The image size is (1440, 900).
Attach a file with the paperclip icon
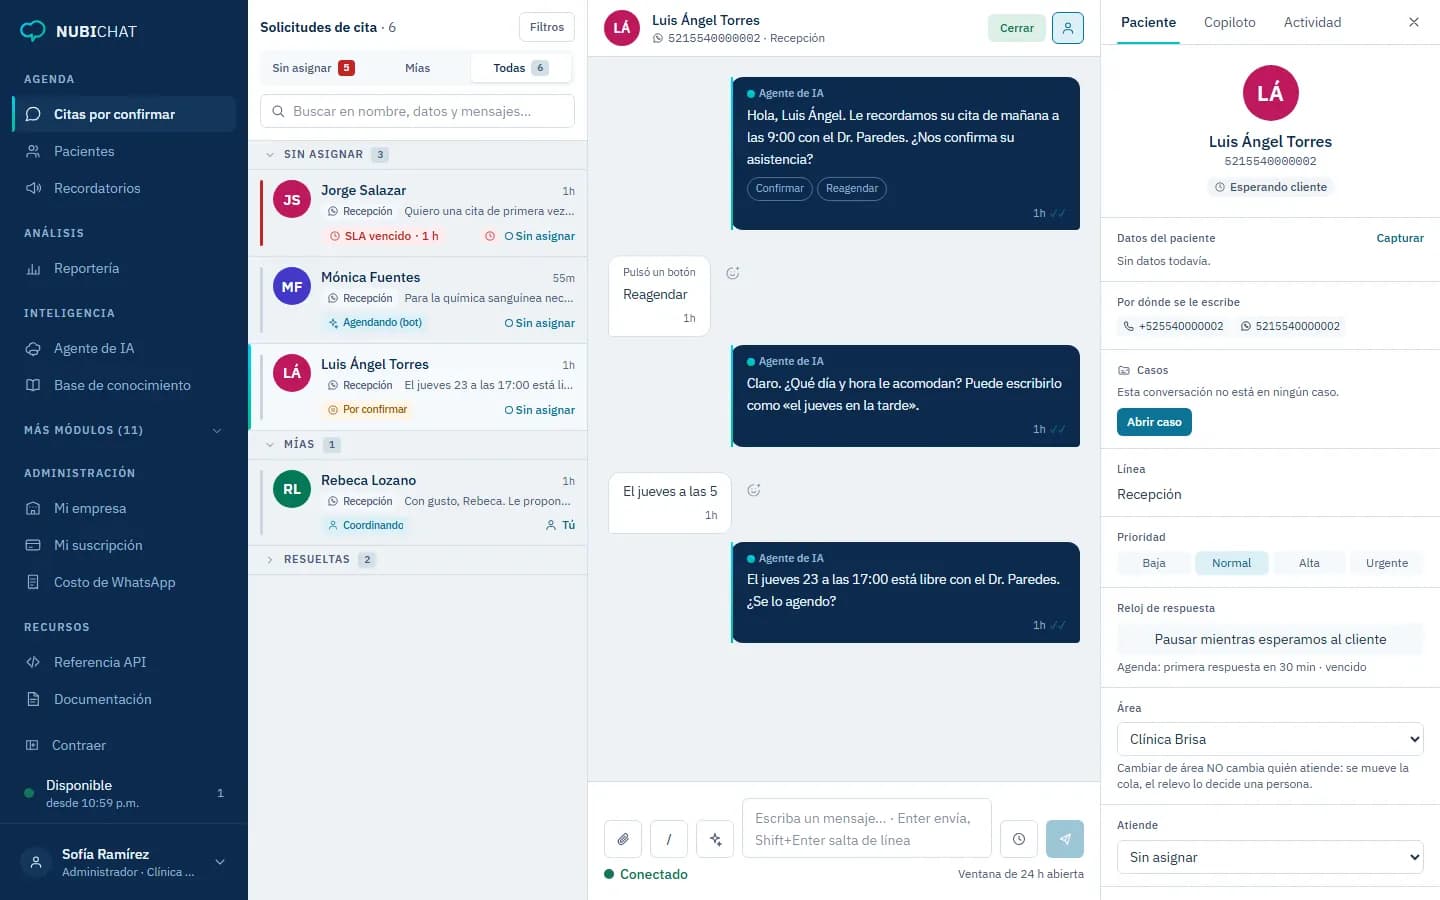pos(623,839)
